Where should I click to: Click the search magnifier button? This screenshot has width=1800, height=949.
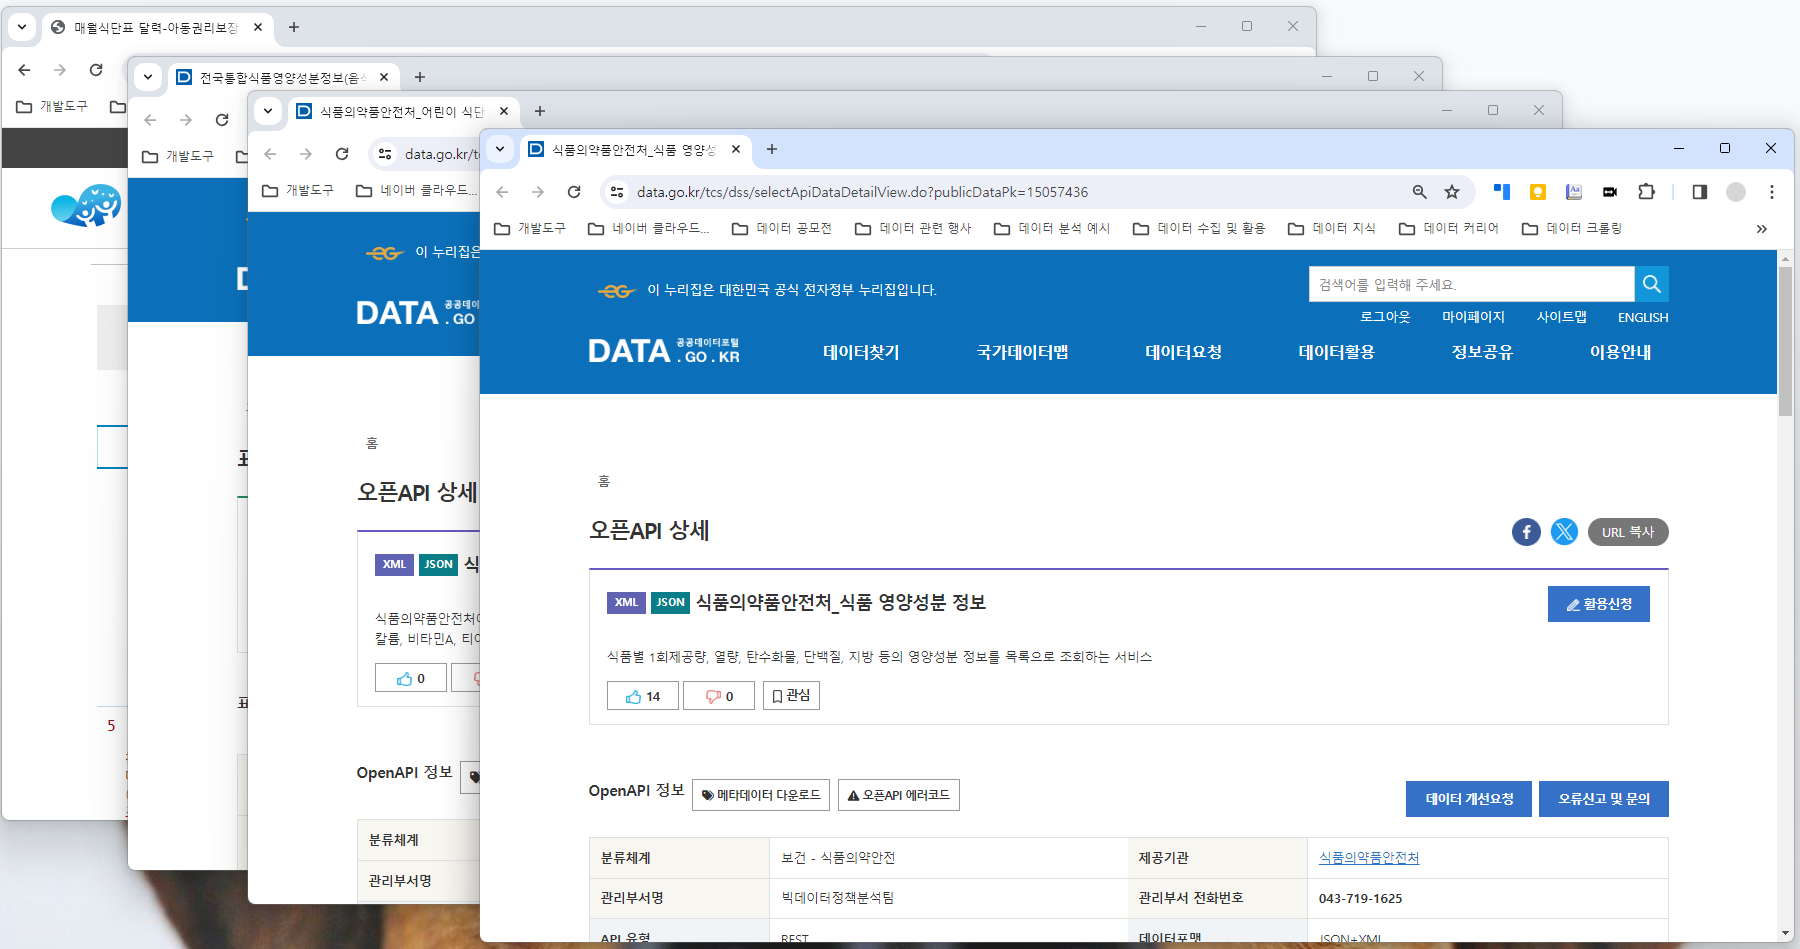click(x=1652, y=284)
